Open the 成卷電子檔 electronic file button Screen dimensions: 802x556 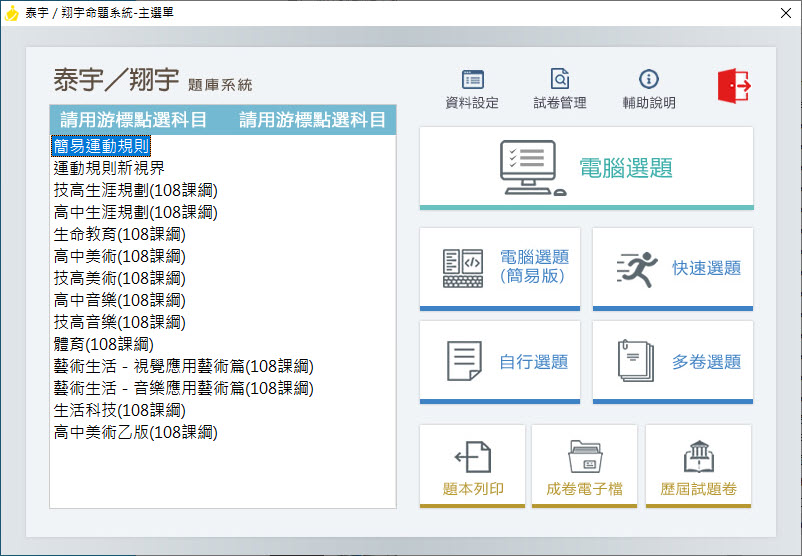(x=584, y=465)
